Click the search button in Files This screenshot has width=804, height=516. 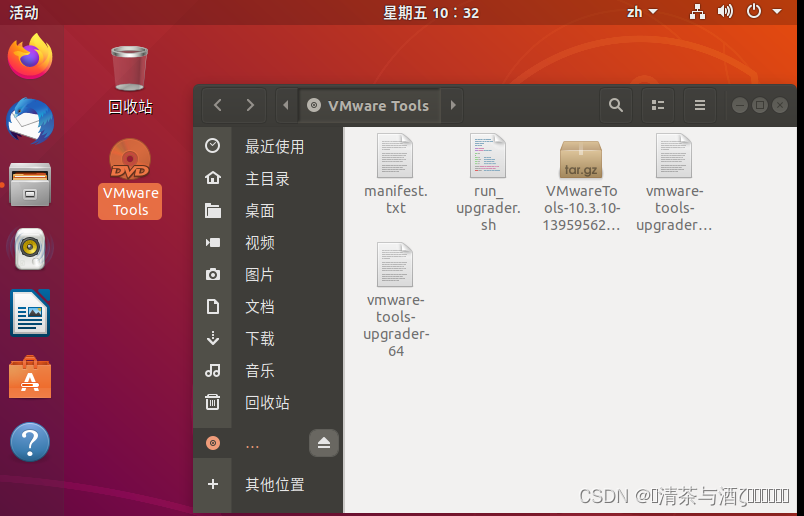pos(616,105)
